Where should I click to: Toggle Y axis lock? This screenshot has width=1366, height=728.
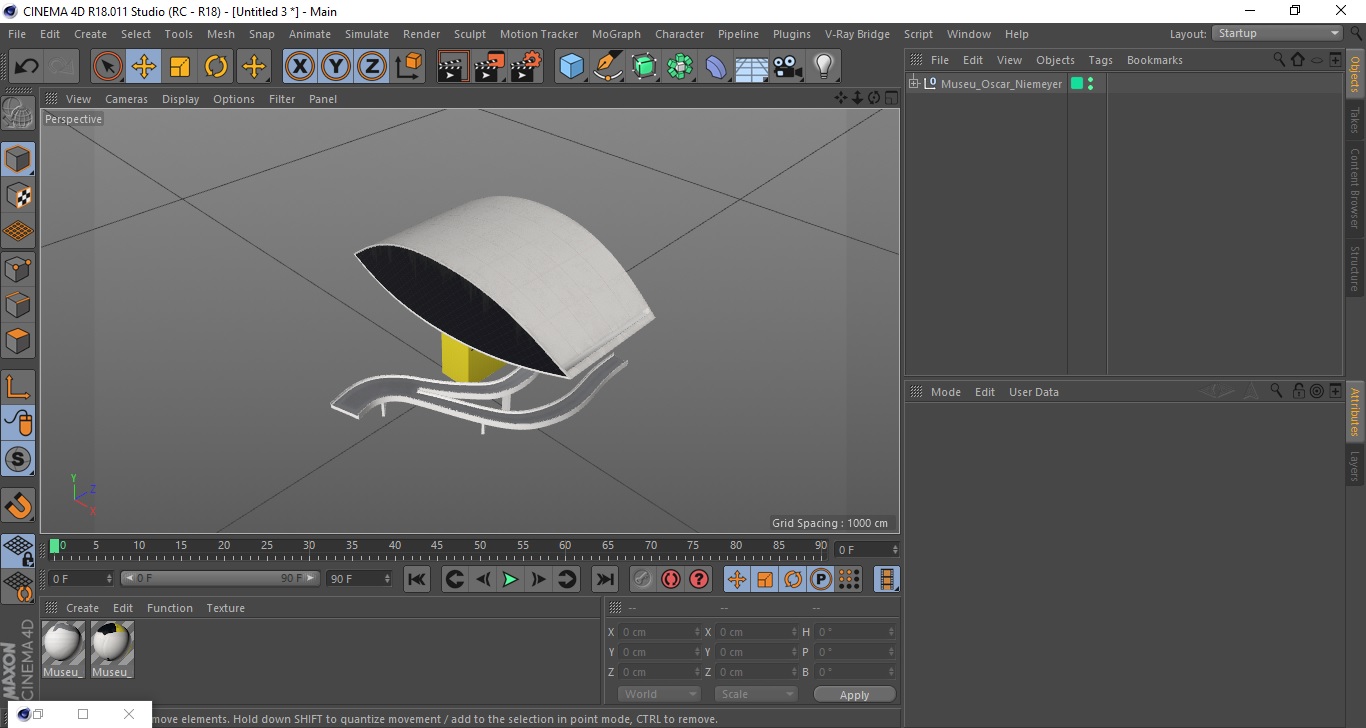pyautogui.click(x=336, y=67)
